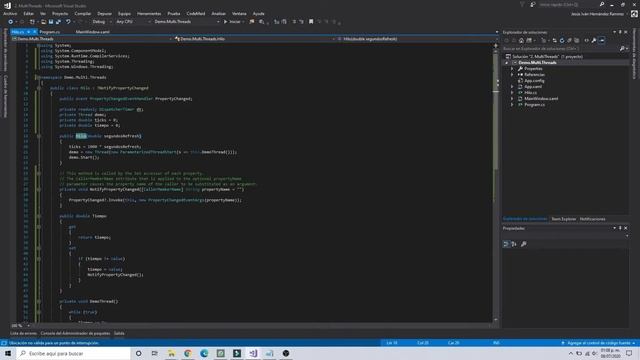Viewport: 640px width, 360px height.
Task: Expand the Properties node
Action: [512, 69]
